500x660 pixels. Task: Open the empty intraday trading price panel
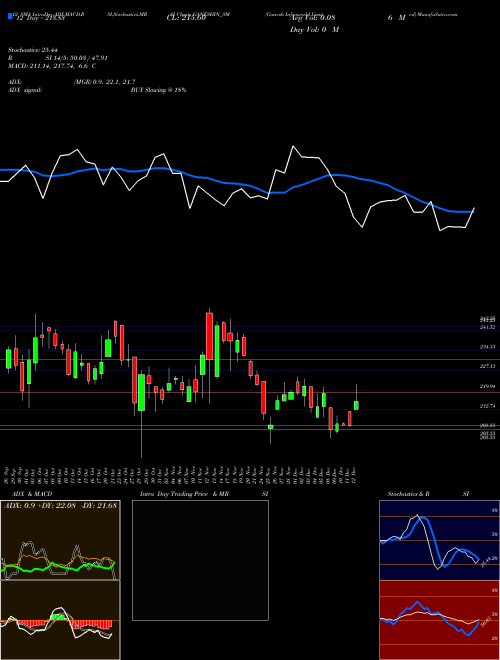(x=200, y=560)
